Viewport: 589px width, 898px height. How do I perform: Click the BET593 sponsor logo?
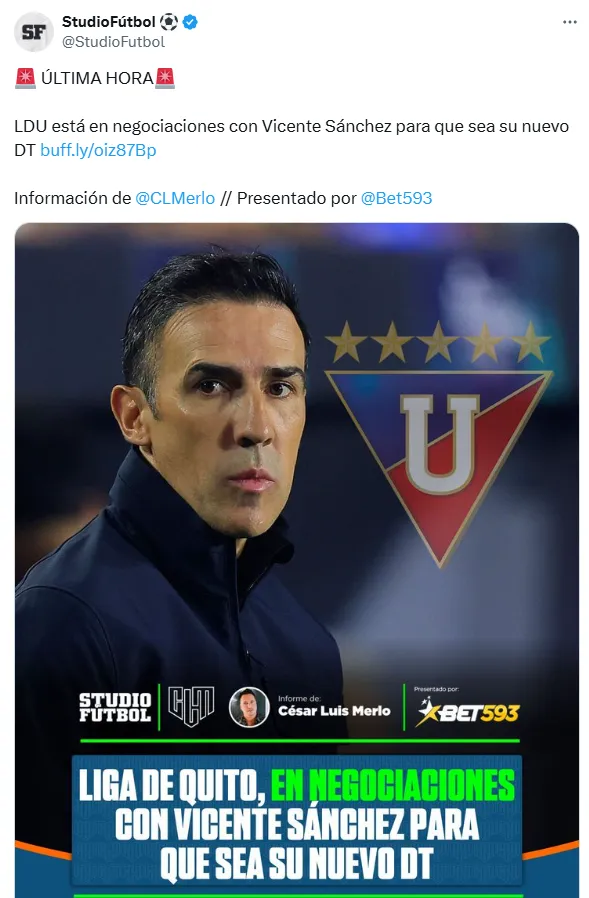[467, 712]
